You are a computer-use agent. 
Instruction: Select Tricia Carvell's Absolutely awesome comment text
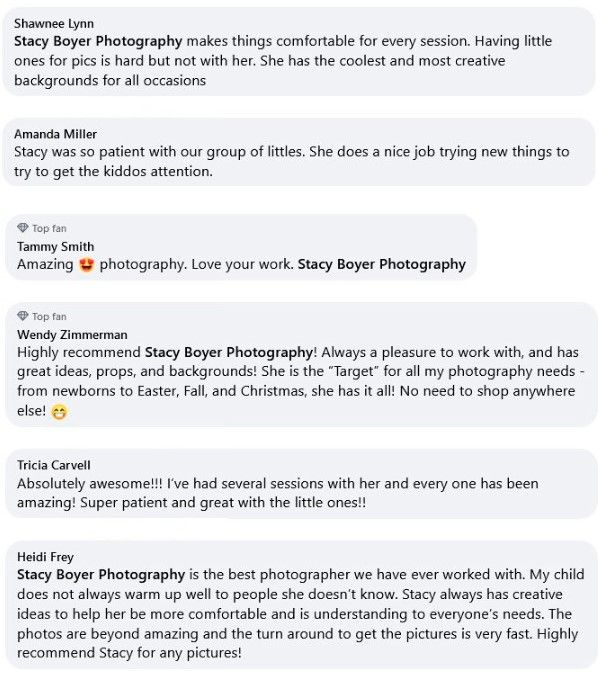click(x=278, y=493)
